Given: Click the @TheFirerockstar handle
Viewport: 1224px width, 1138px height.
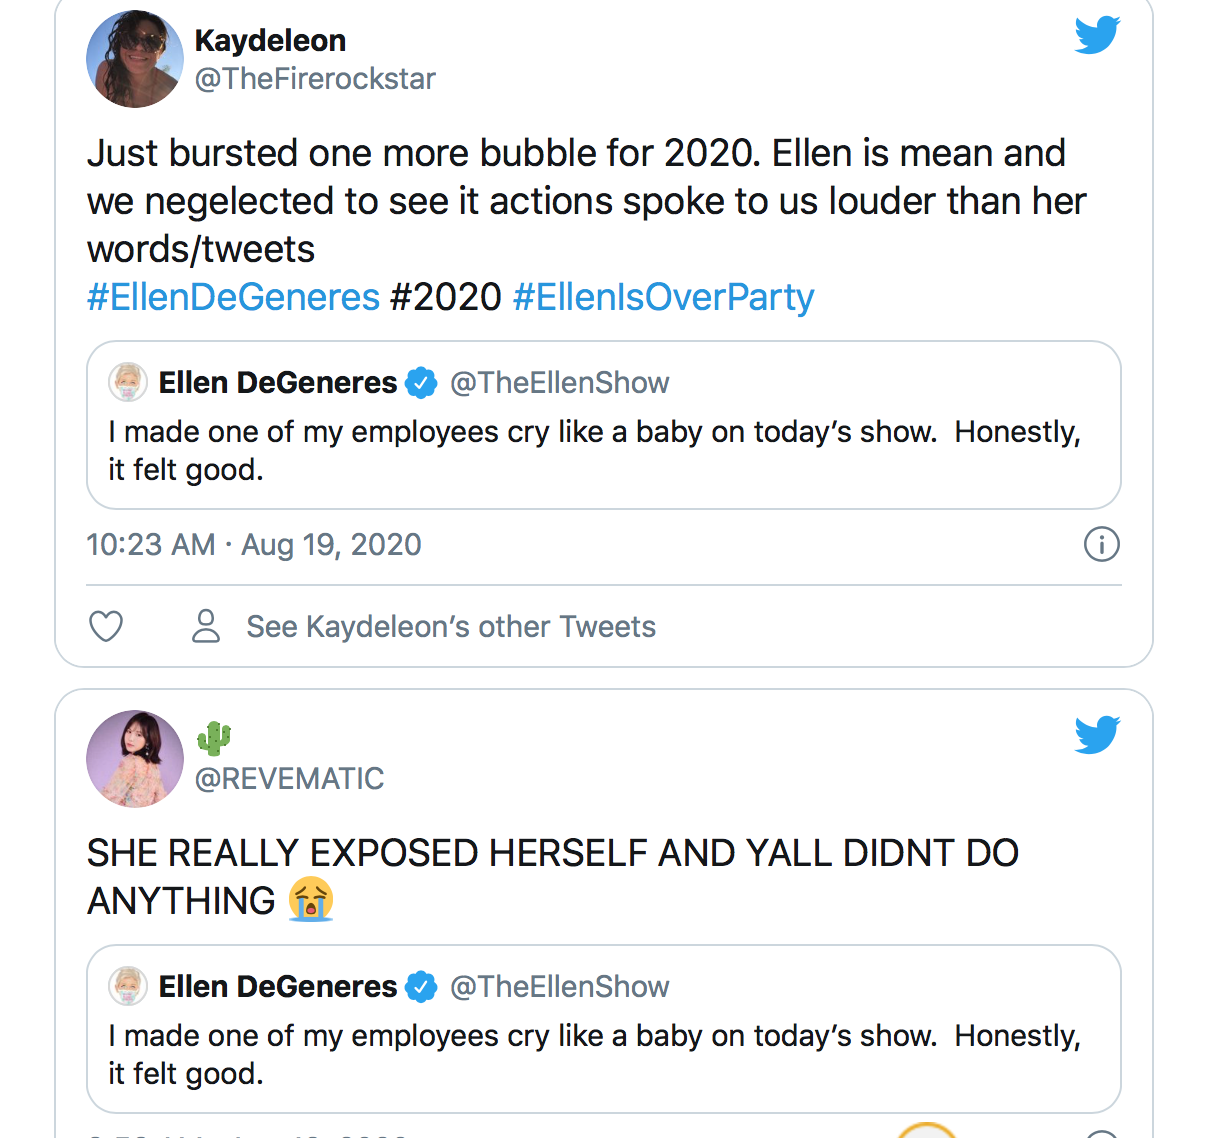Looking at the screenshot, I should click(x=315, y=79).
